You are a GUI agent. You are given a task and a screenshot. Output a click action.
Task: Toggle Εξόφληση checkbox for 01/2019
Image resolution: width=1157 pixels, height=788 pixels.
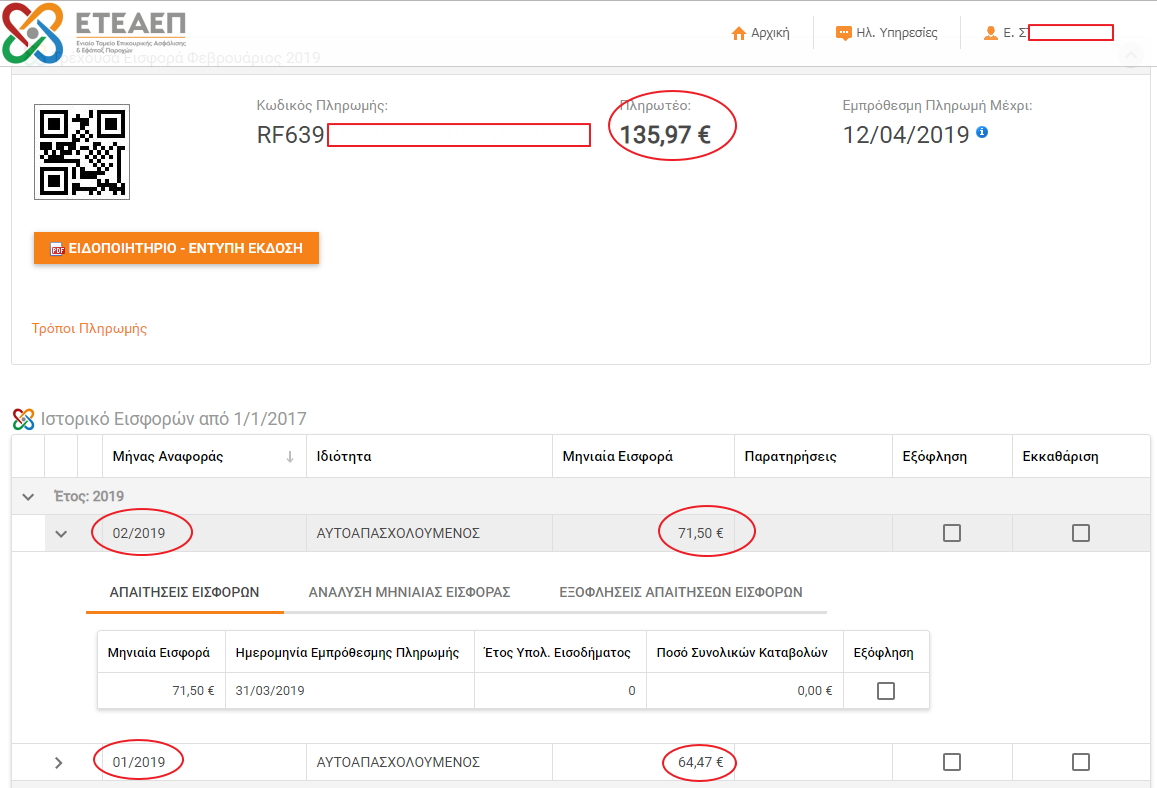[952, 761]
